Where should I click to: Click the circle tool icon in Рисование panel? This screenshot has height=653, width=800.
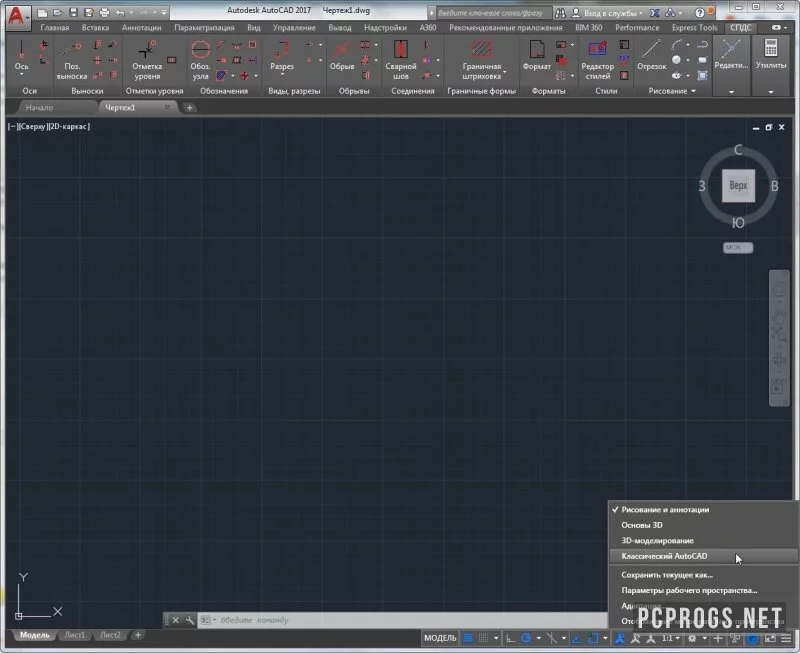click(x=676, y=60)
